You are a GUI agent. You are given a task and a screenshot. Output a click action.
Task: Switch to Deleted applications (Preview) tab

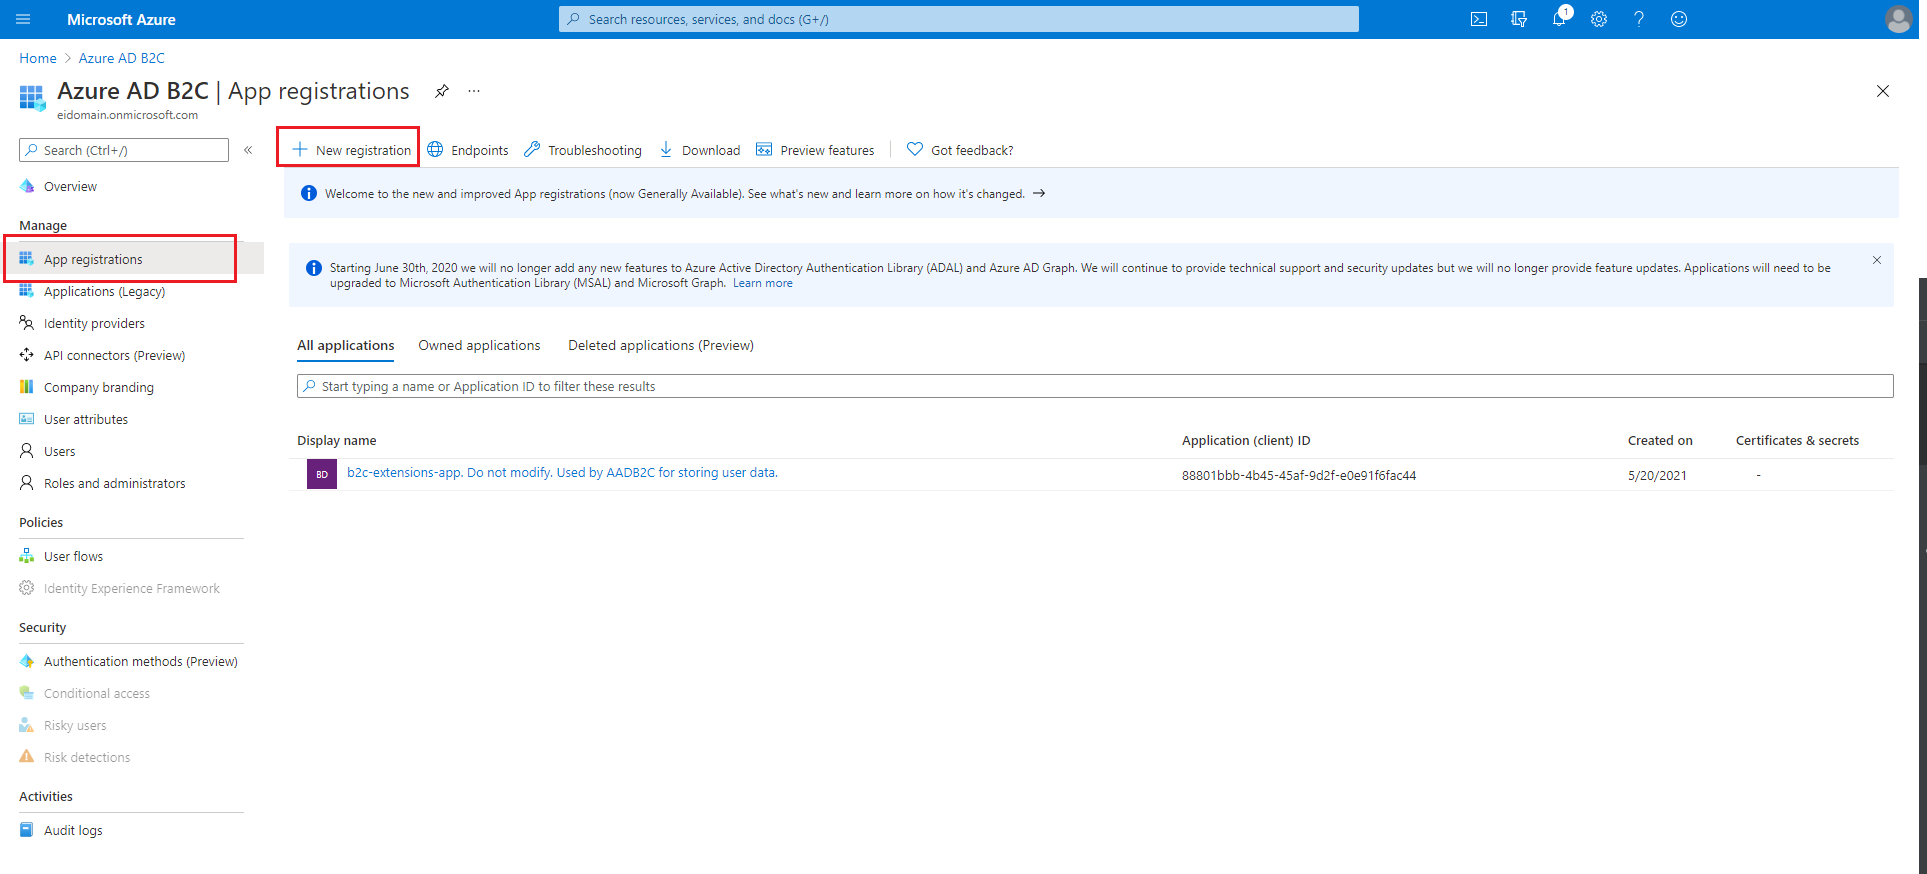click(661, 346)
